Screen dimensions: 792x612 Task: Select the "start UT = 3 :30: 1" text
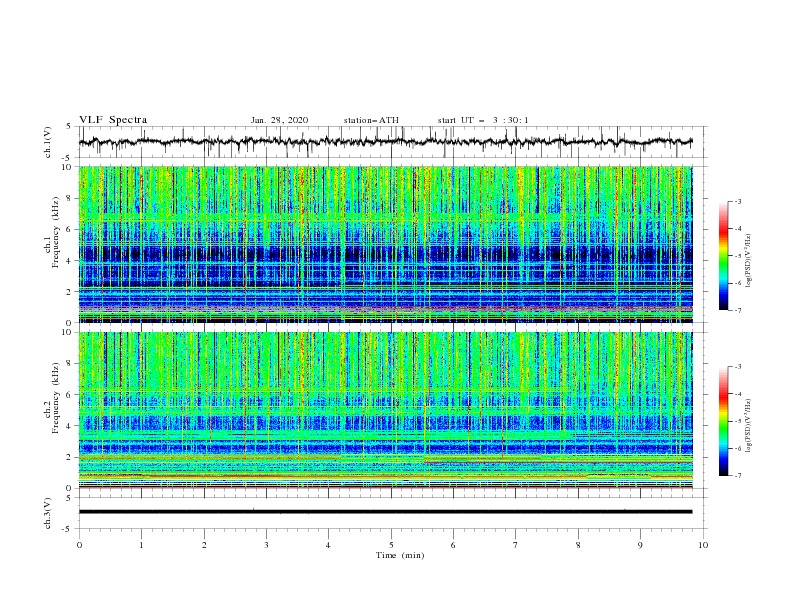click(x=483, y=120)
